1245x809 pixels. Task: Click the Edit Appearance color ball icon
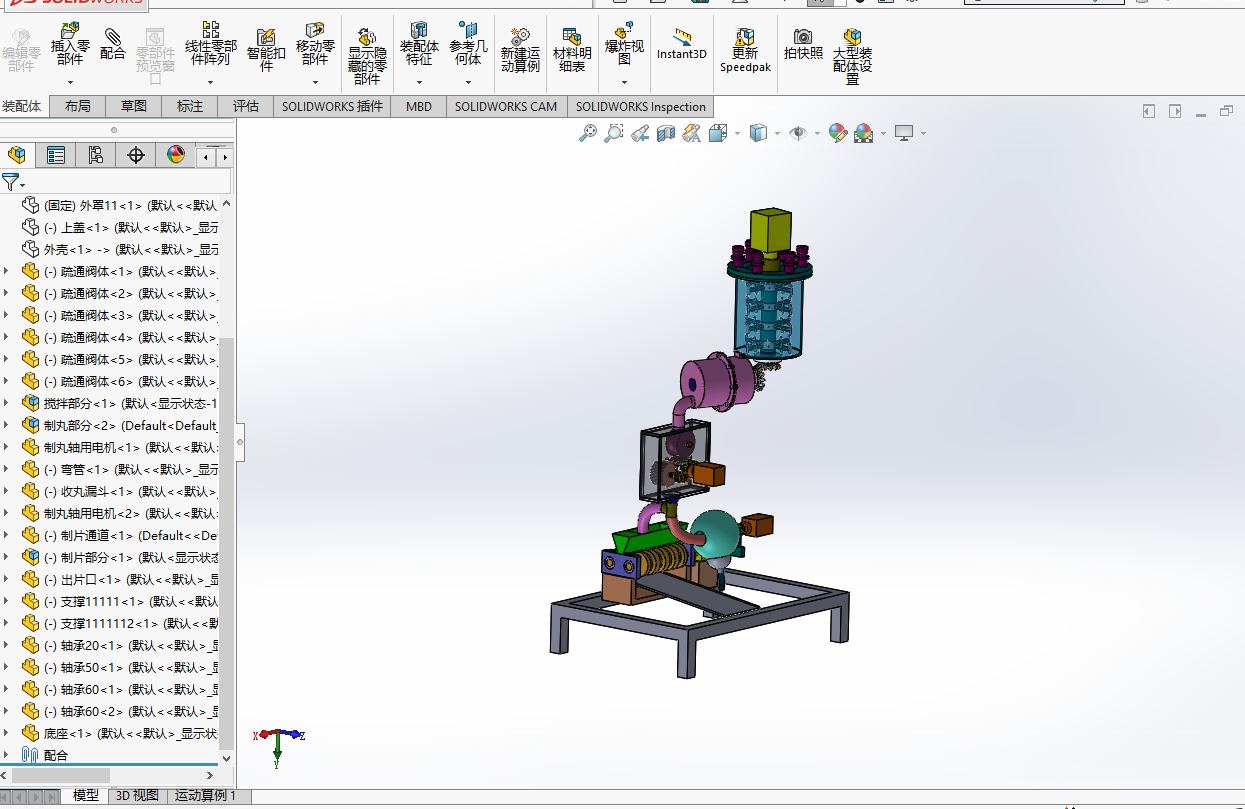click(x=838, y=132)
